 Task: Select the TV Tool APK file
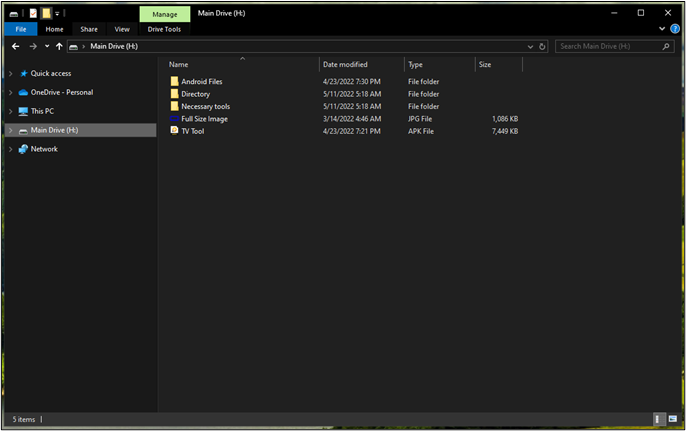click(x=192, y=131)
